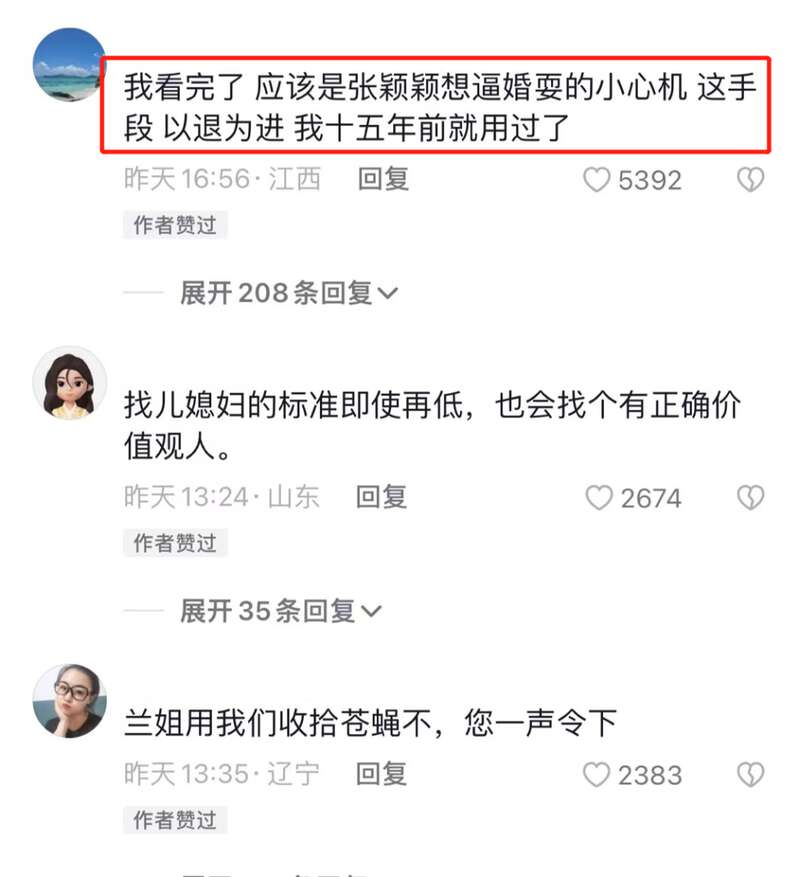The width and height of the screenshot is (800, 877).
Task: Like the comment with 2383 likes
Action: tap(596, 775)
